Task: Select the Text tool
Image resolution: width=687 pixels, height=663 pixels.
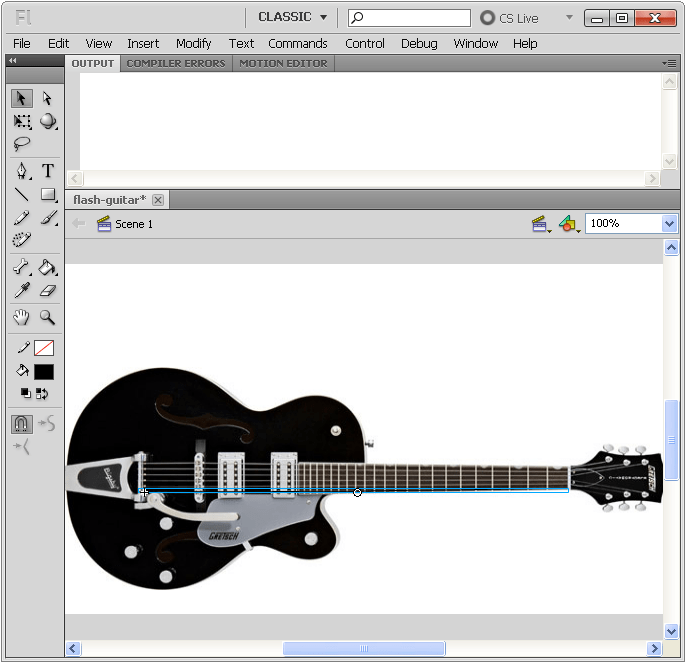Action: (x=48, y=171)
